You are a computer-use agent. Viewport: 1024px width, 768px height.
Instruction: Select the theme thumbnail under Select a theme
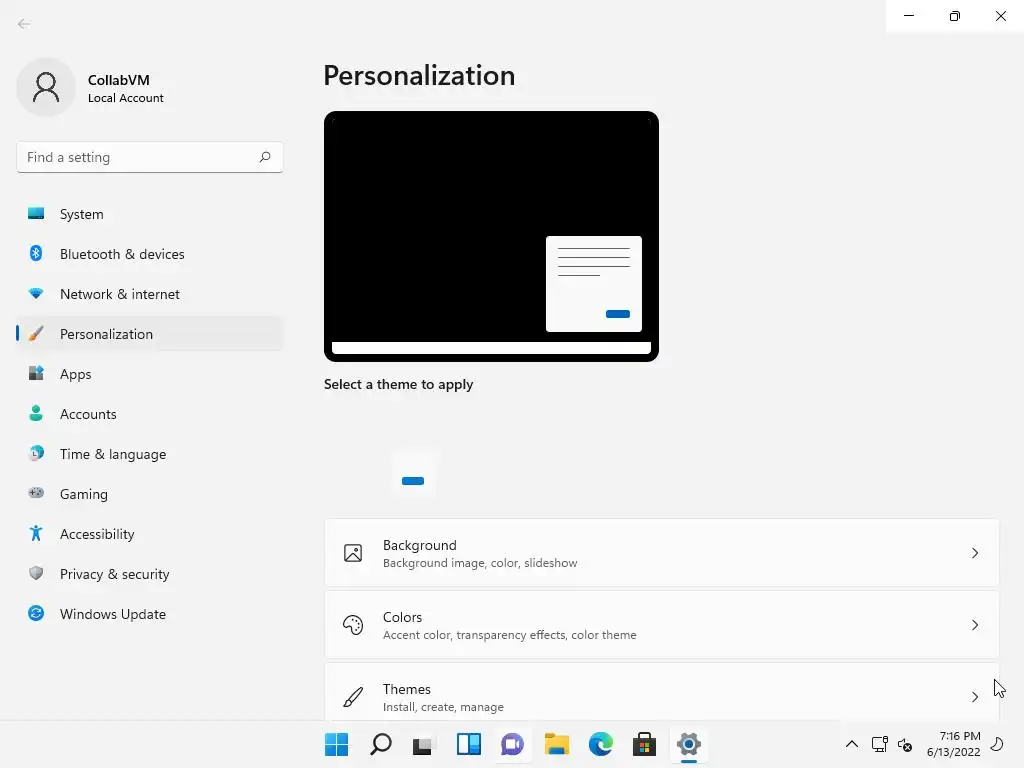click(413, 473)
